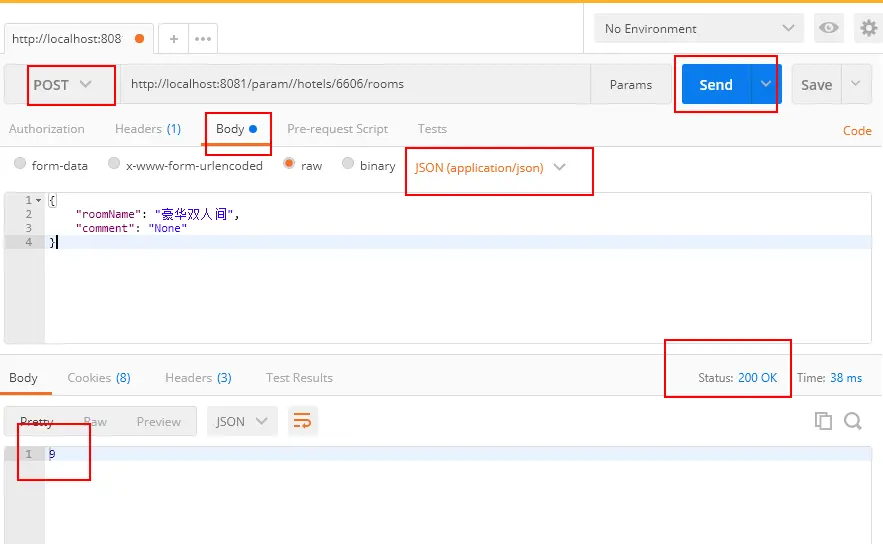
Task: Click the Params button
Action: point(631,84)
